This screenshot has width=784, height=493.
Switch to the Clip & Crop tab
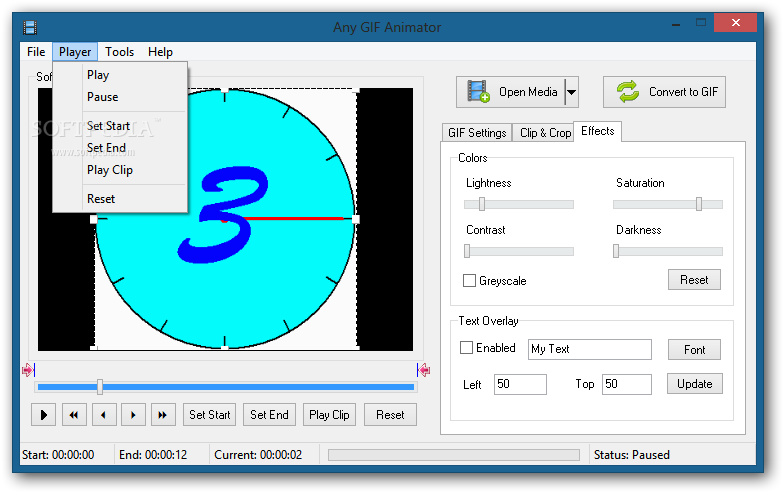[545, 132]
